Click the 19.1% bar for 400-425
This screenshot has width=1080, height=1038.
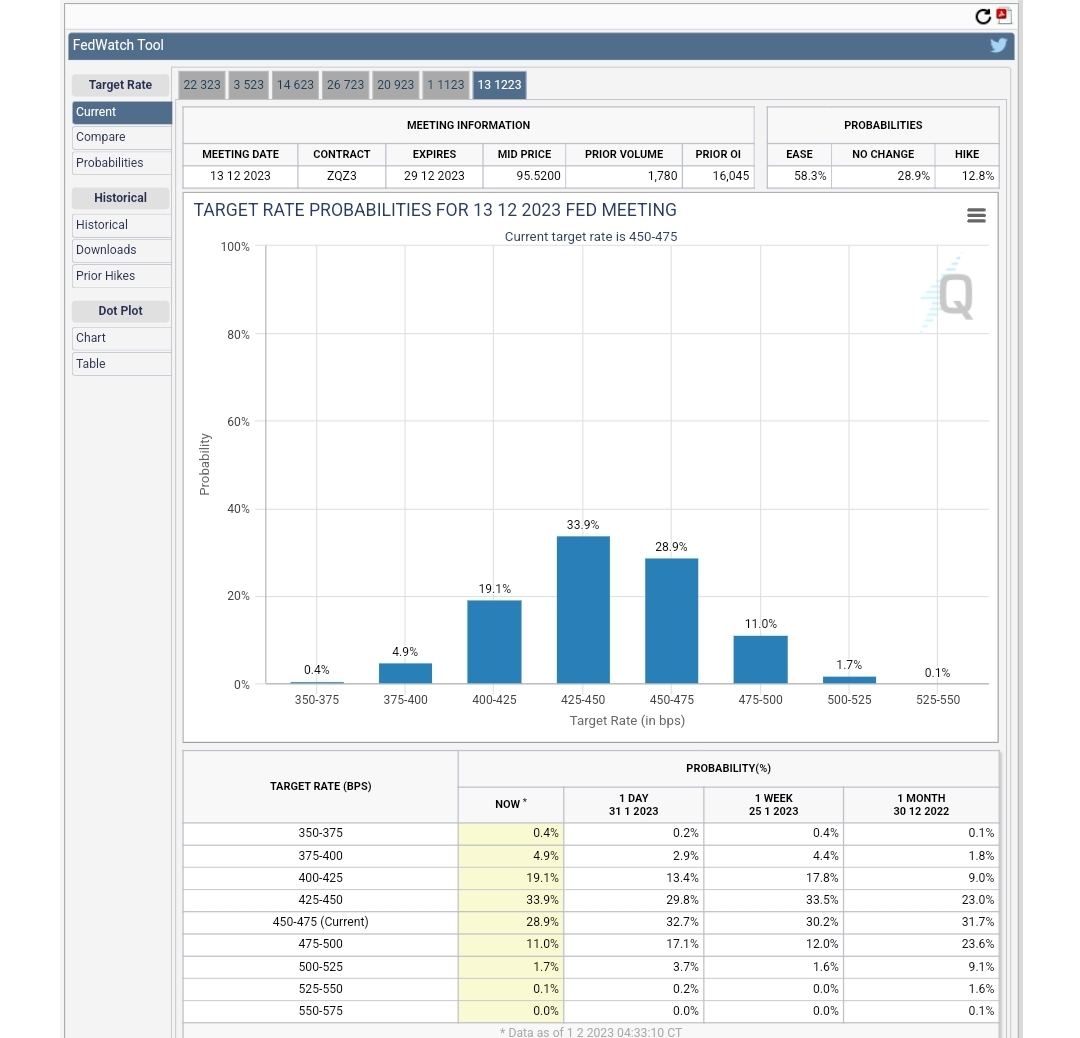pos(494,642)
